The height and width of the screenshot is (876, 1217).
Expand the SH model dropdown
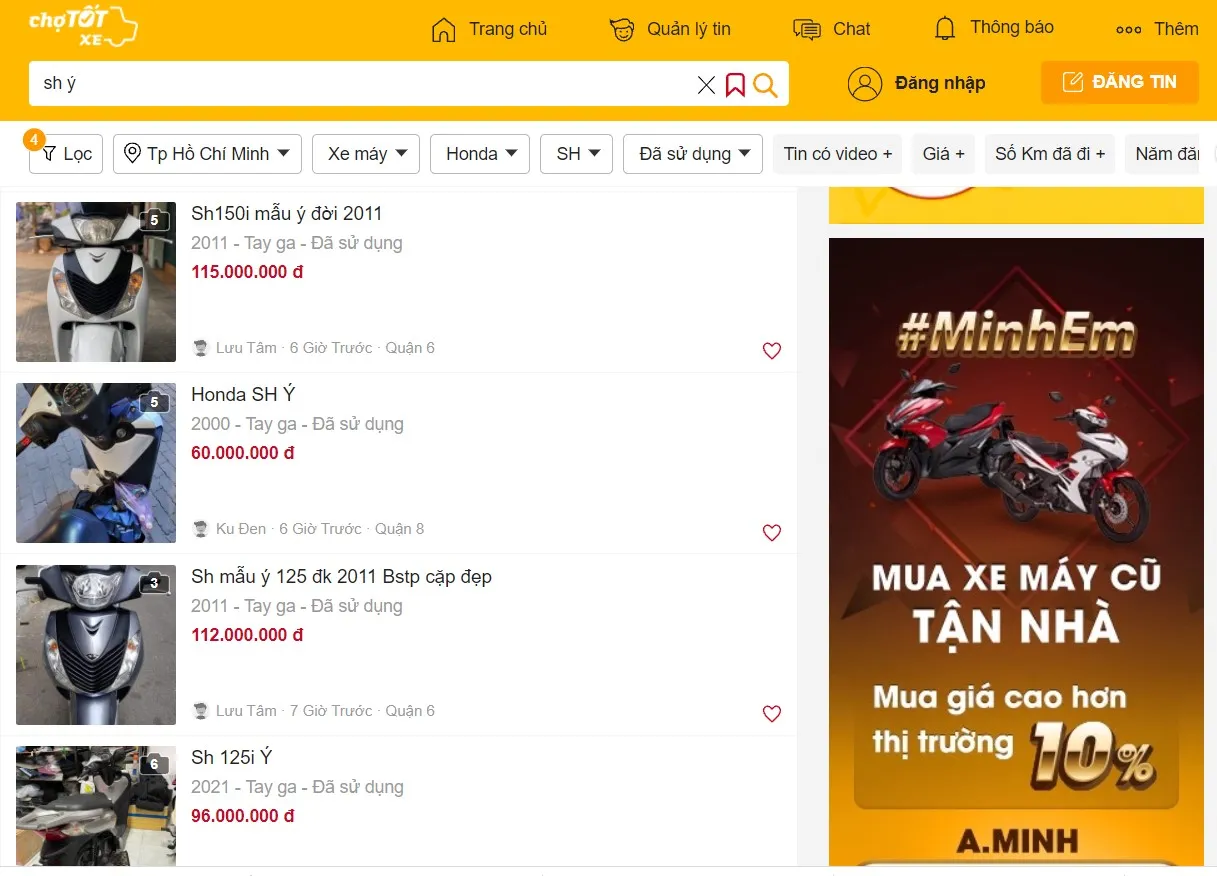(x=576, y=154)
